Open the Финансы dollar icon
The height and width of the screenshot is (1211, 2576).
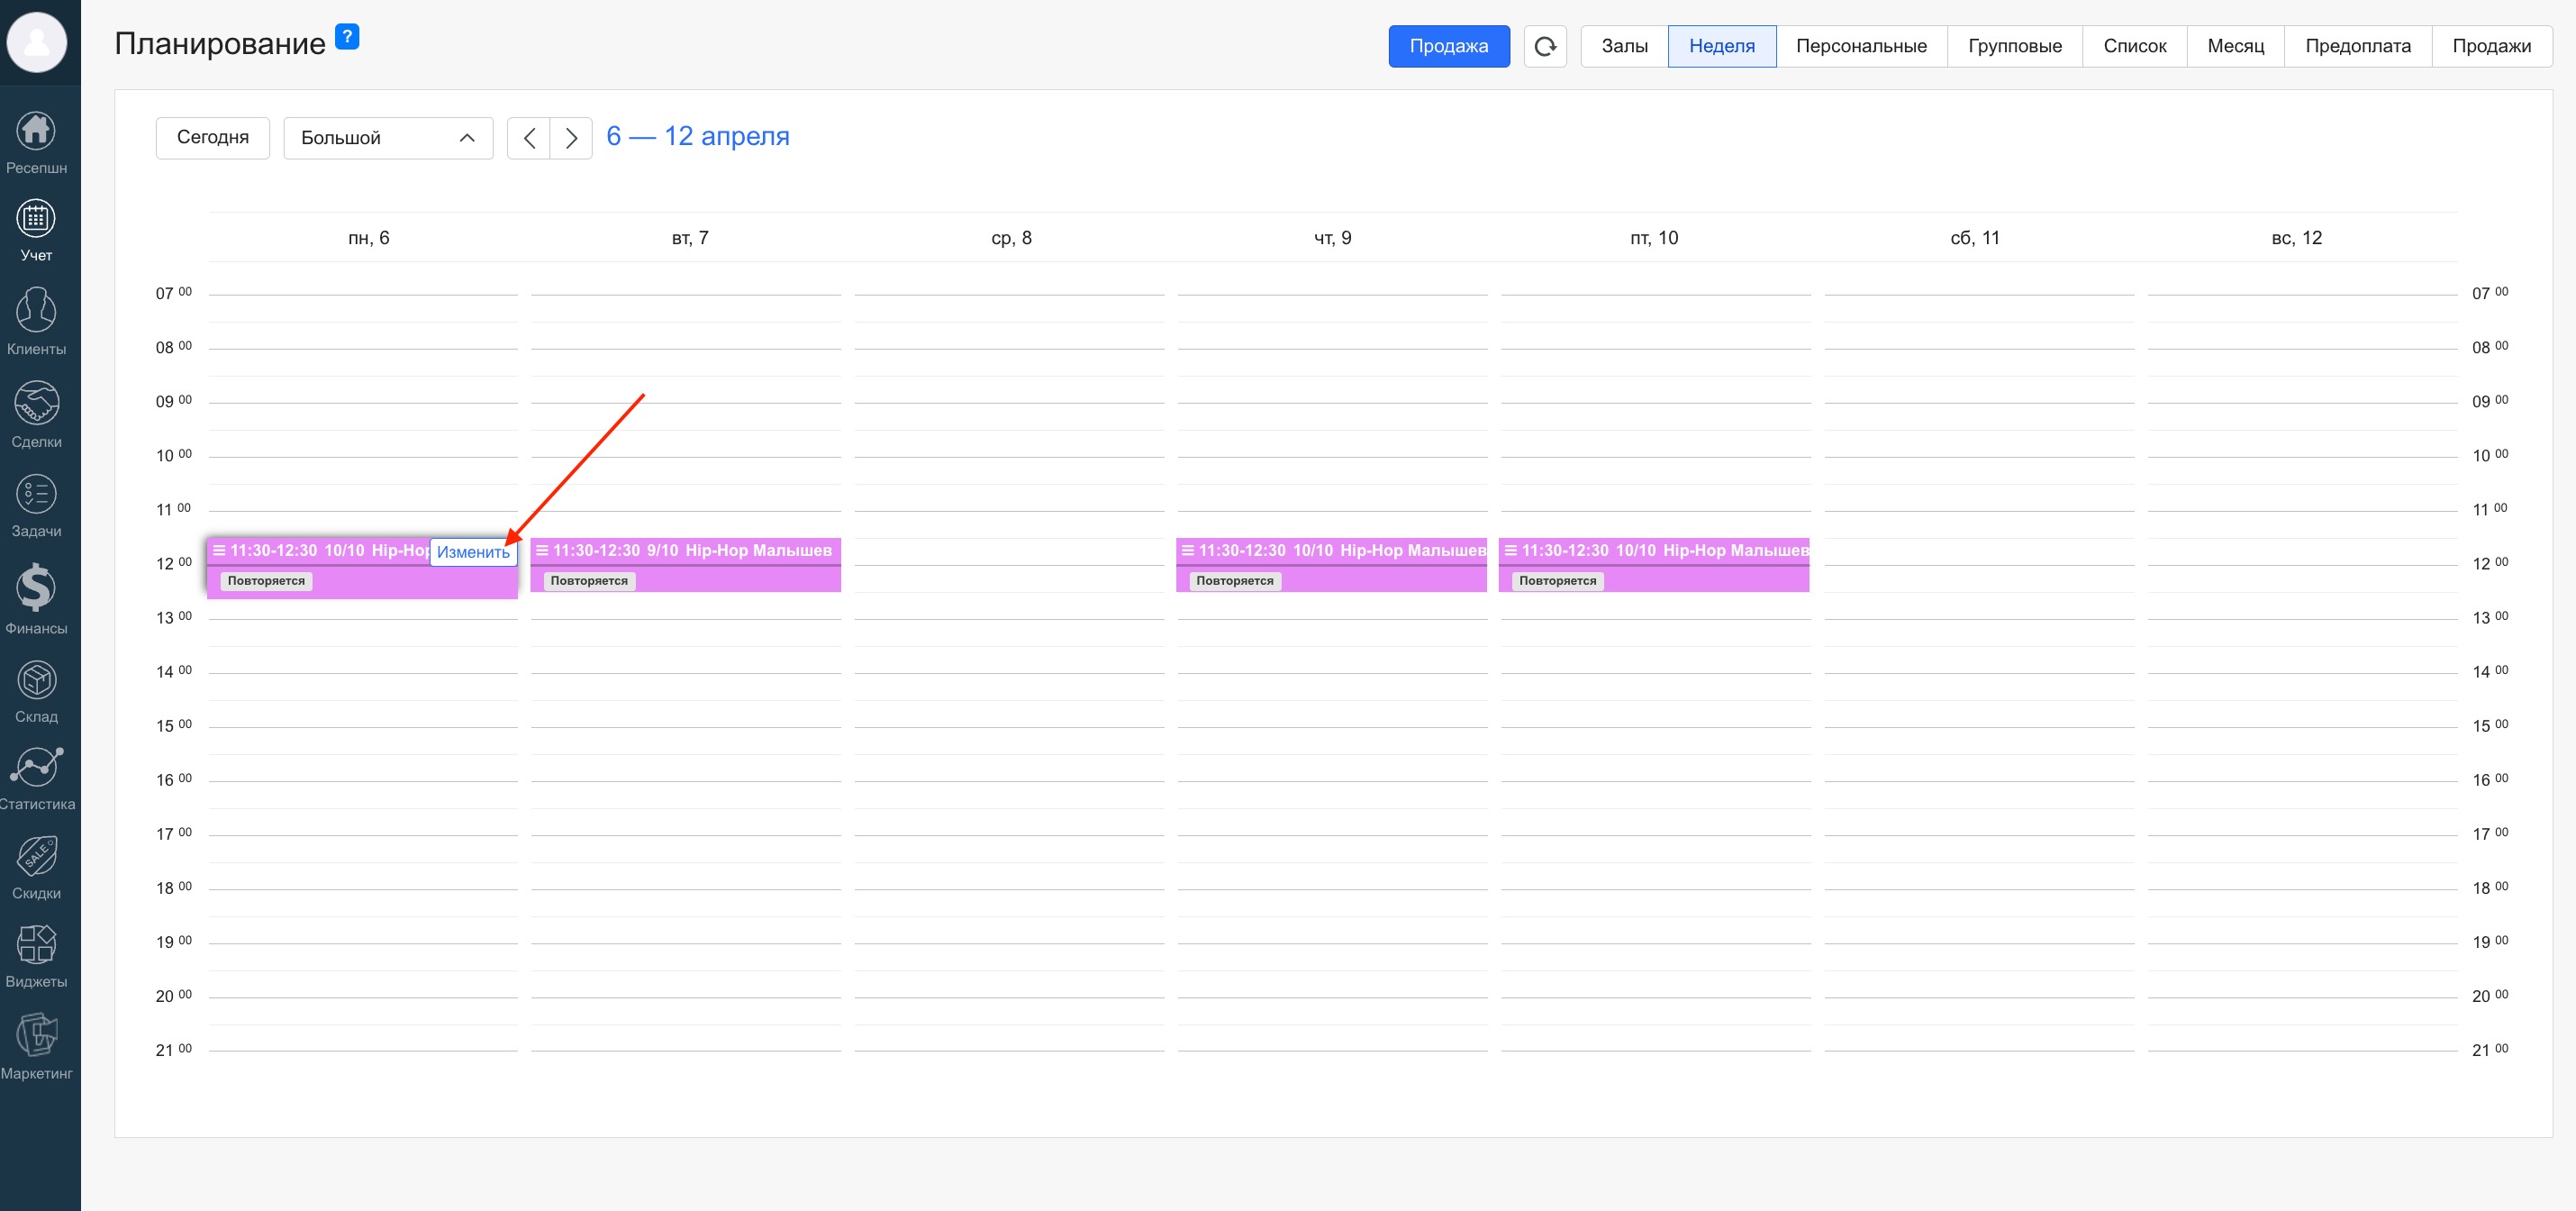(x=36, y=588)
